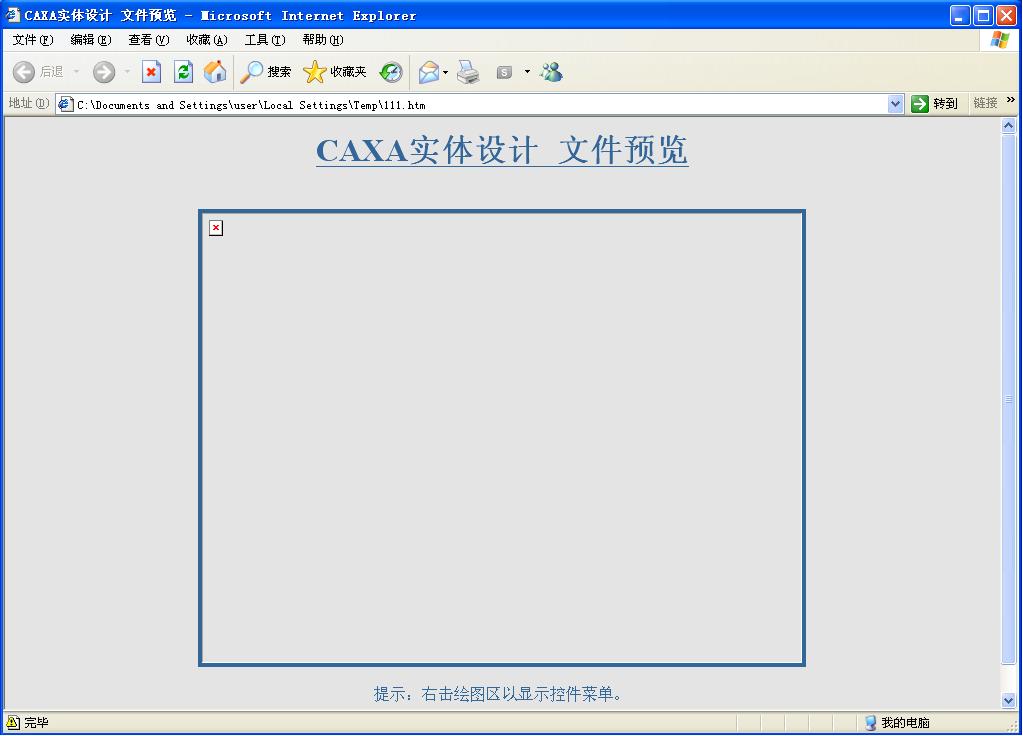Minimize the Internet Explorer window

pos(960,15)
